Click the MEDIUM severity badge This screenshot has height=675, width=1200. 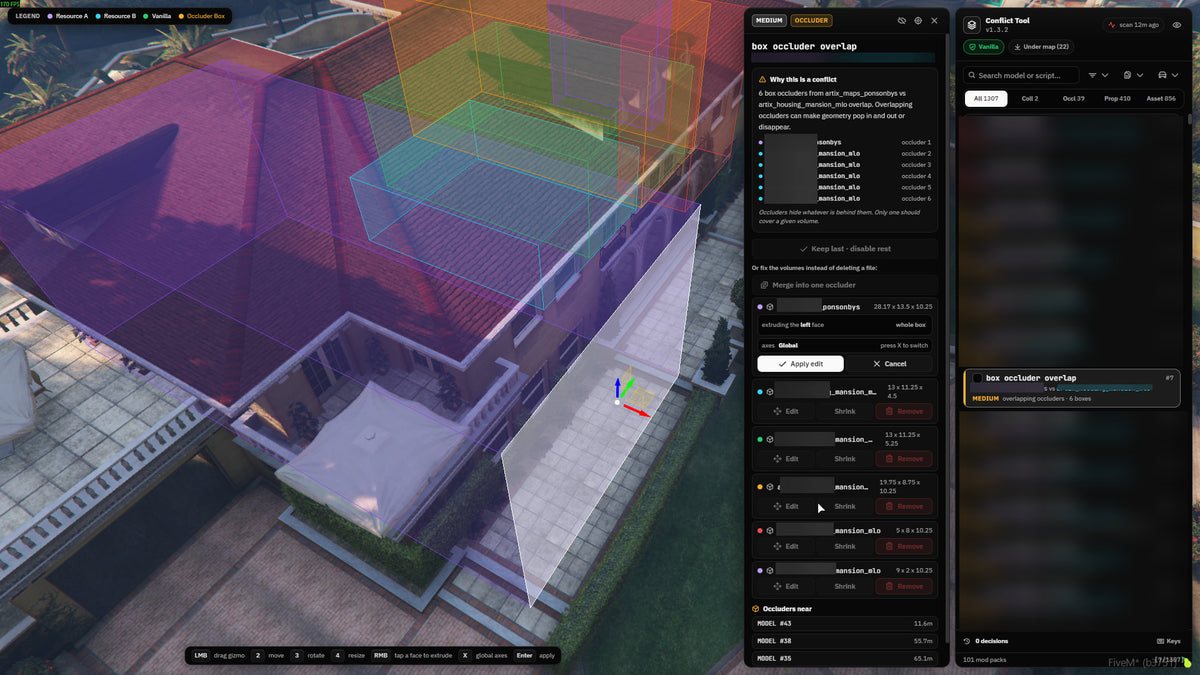click(x=769, y=20)
